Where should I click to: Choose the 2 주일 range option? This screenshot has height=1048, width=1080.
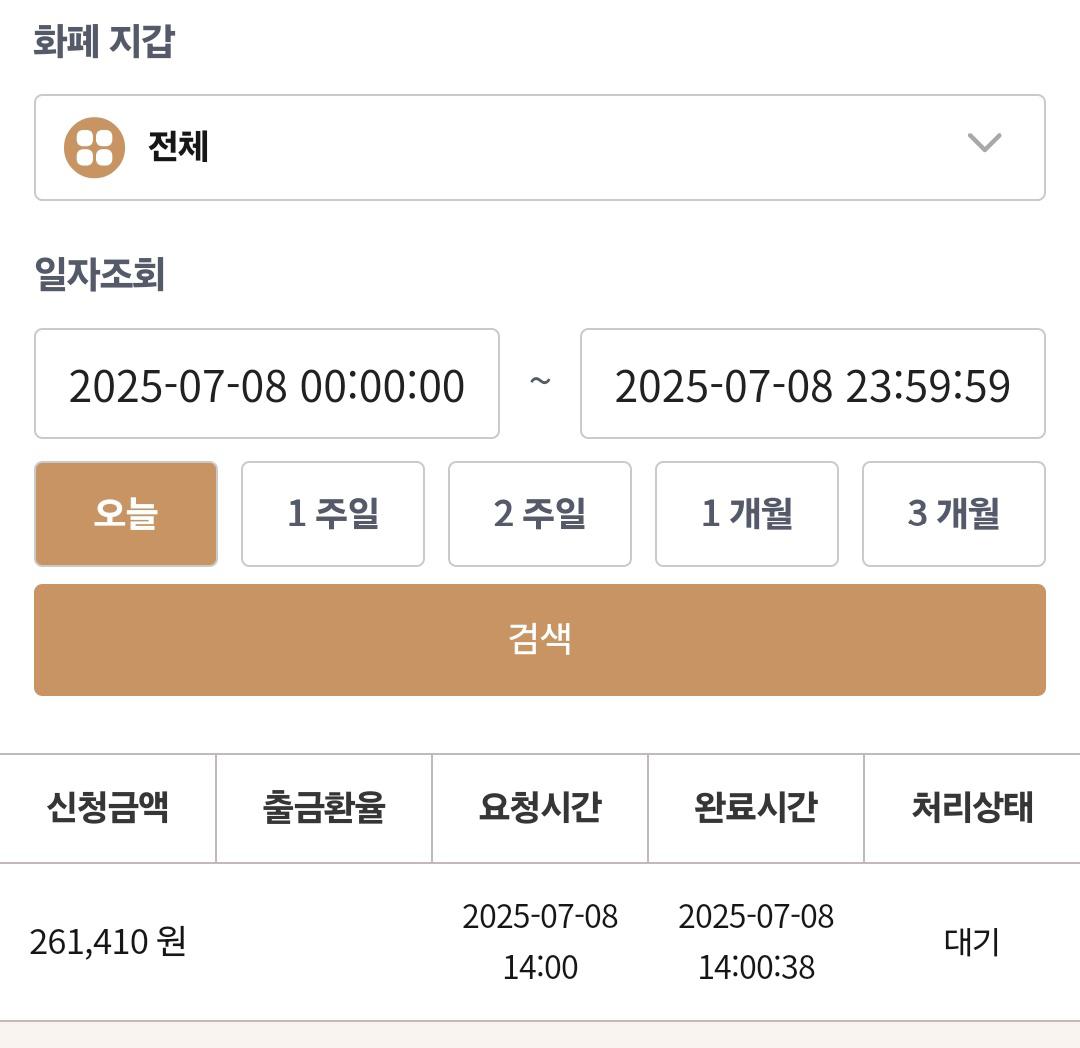pyautogui.click(x=540, y=514)
